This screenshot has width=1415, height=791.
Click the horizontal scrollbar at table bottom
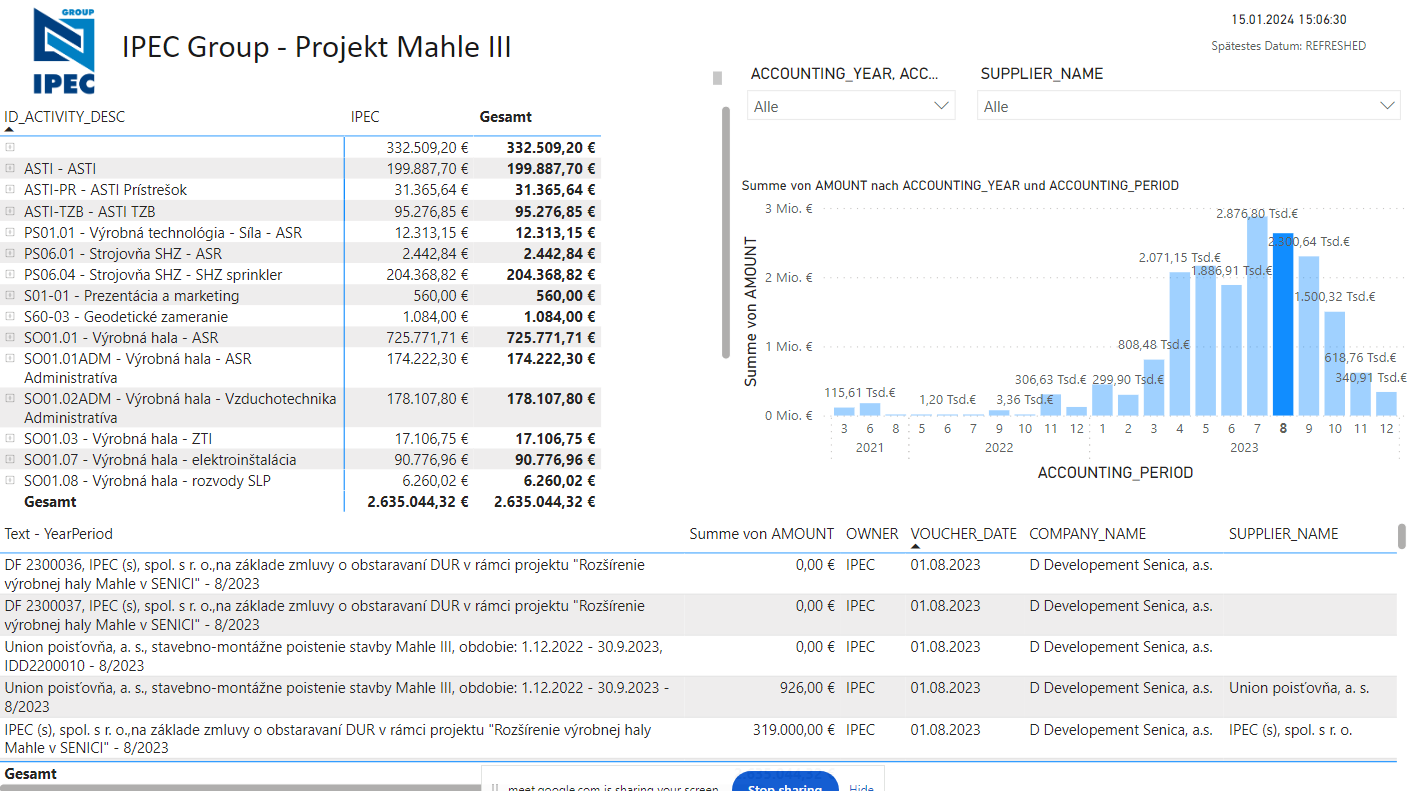[240, 788]
